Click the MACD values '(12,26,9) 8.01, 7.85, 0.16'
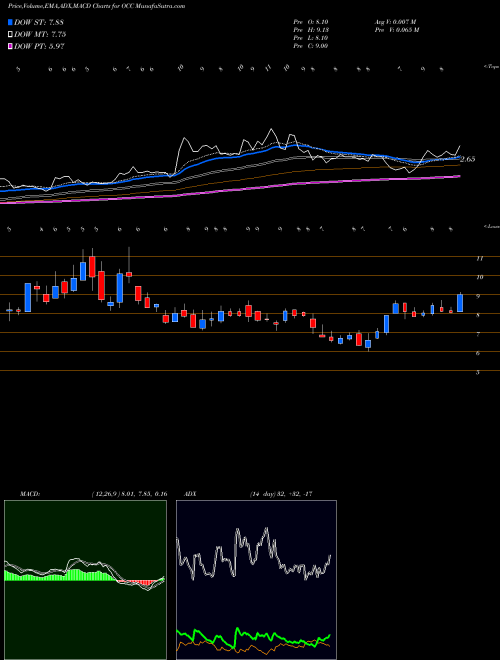500x660 pixels. 129,494
